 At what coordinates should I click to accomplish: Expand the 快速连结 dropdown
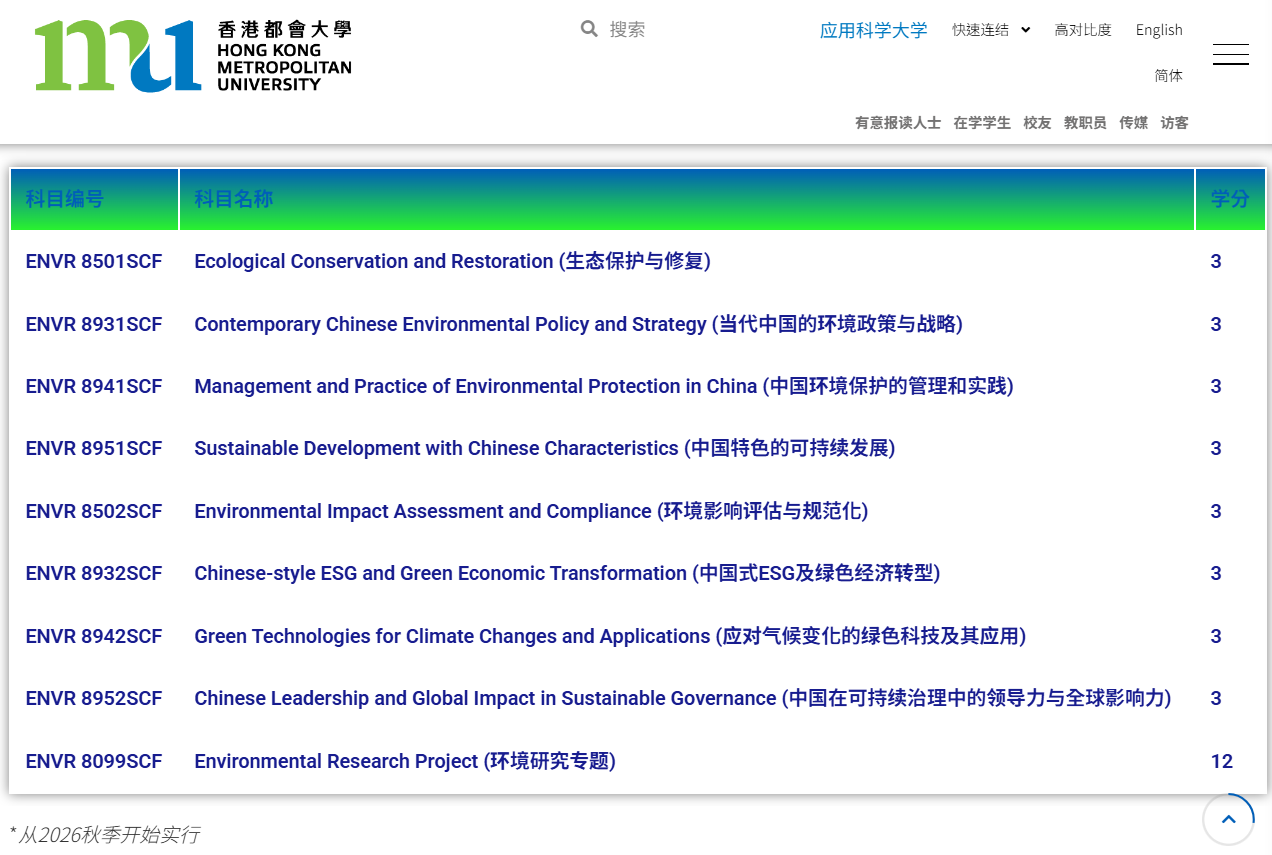coord(990,30)
